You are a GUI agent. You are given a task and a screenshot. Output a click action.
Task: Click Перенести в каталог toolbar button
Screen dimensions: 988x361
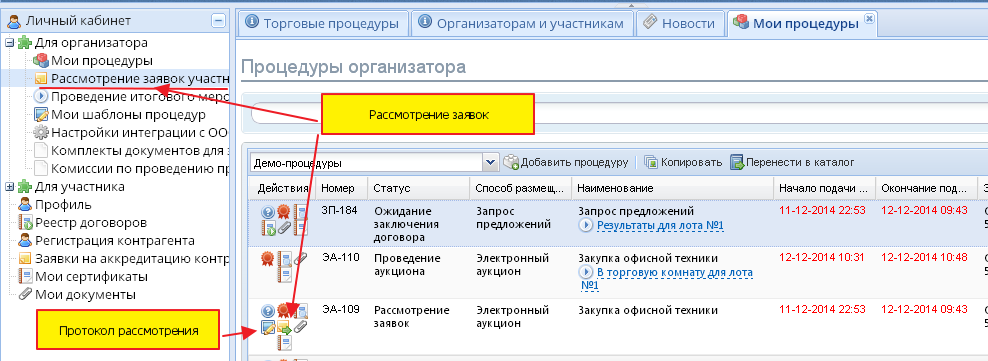(792, 162)
